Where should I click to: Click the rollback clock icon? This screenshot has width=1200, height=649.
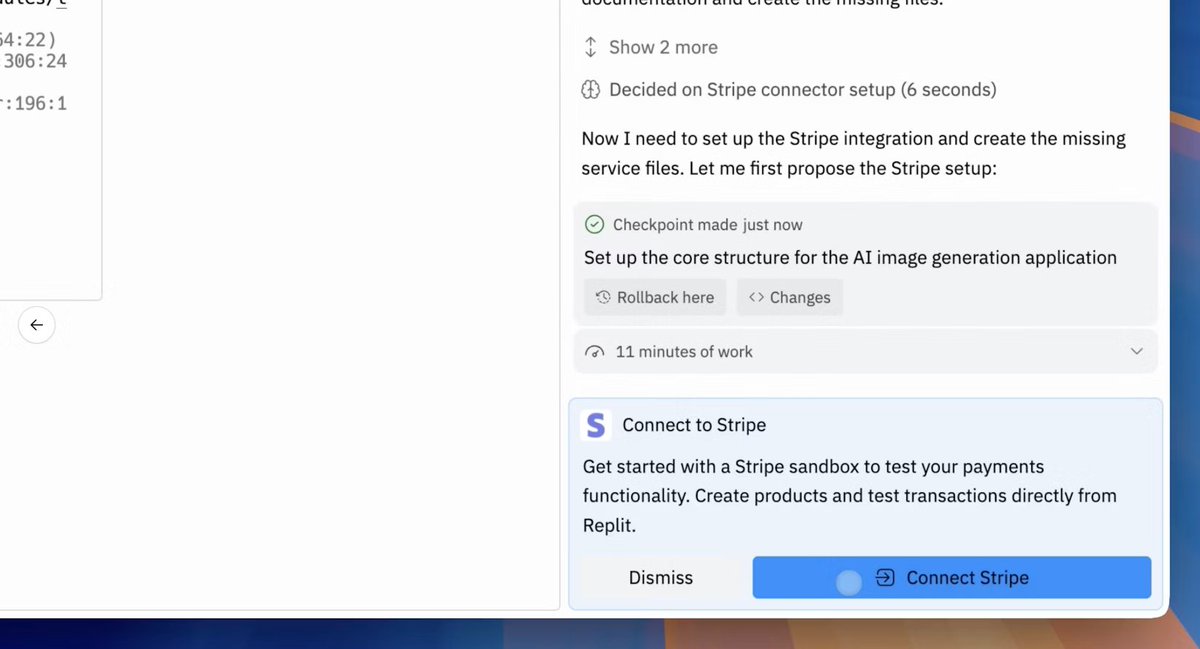(x=603, y=297)
